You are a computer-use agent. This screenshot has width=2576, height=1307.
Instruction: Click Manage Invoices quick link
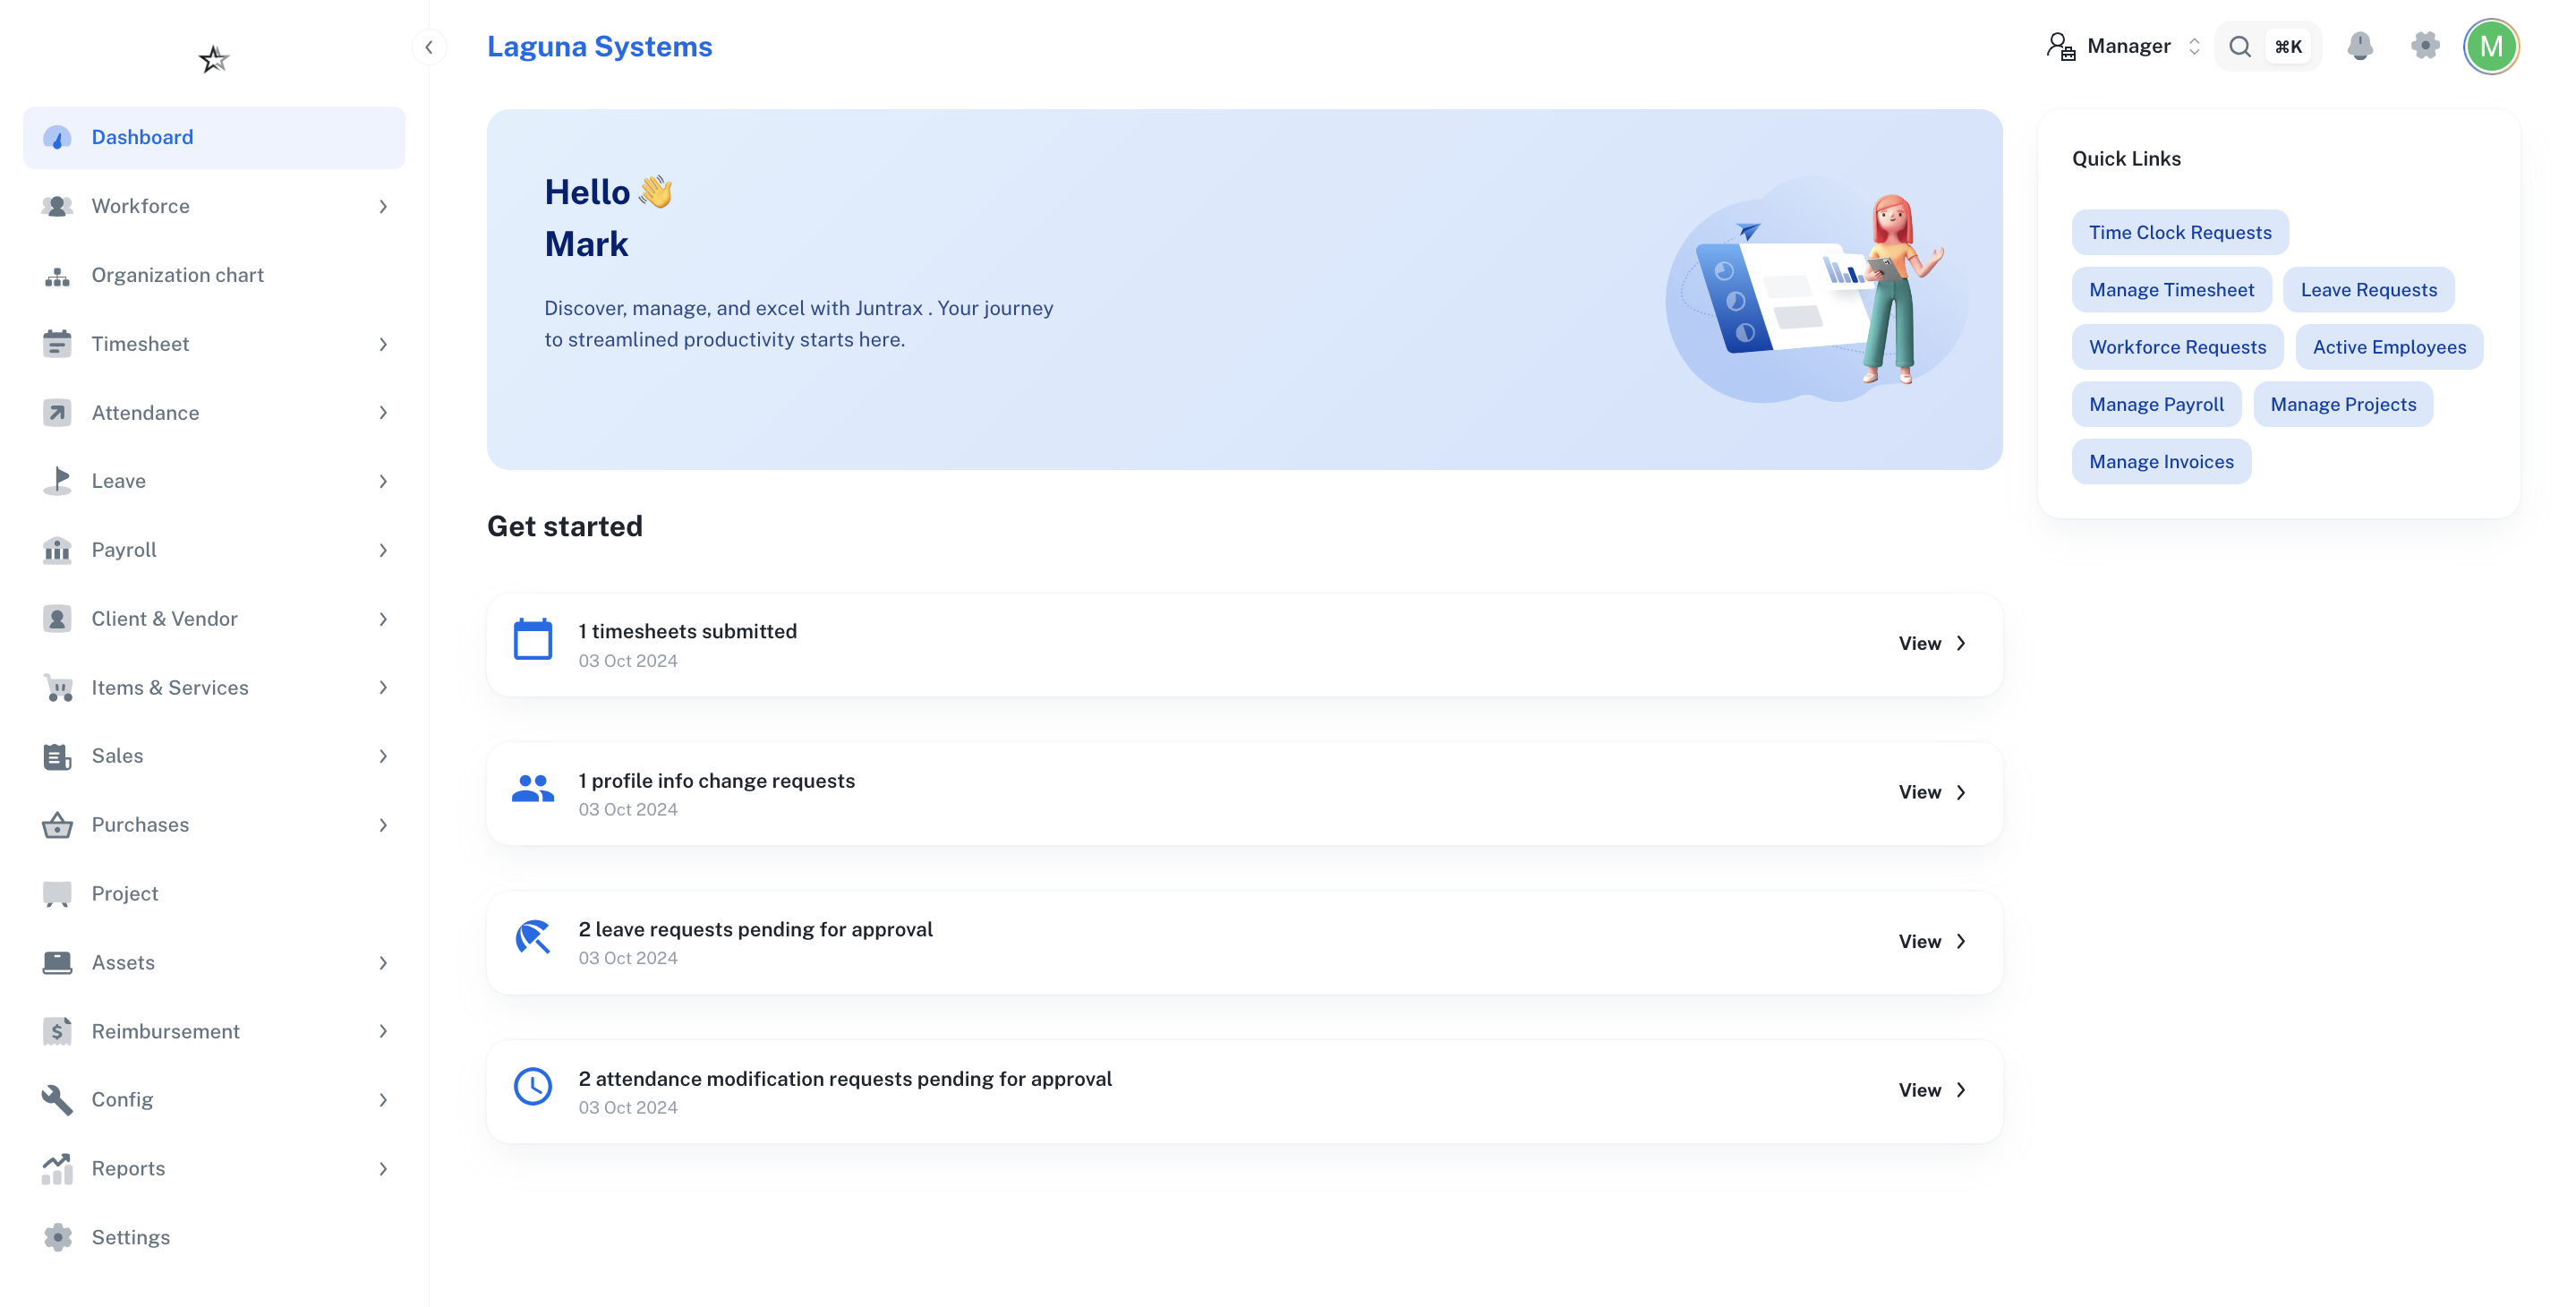2161,461
